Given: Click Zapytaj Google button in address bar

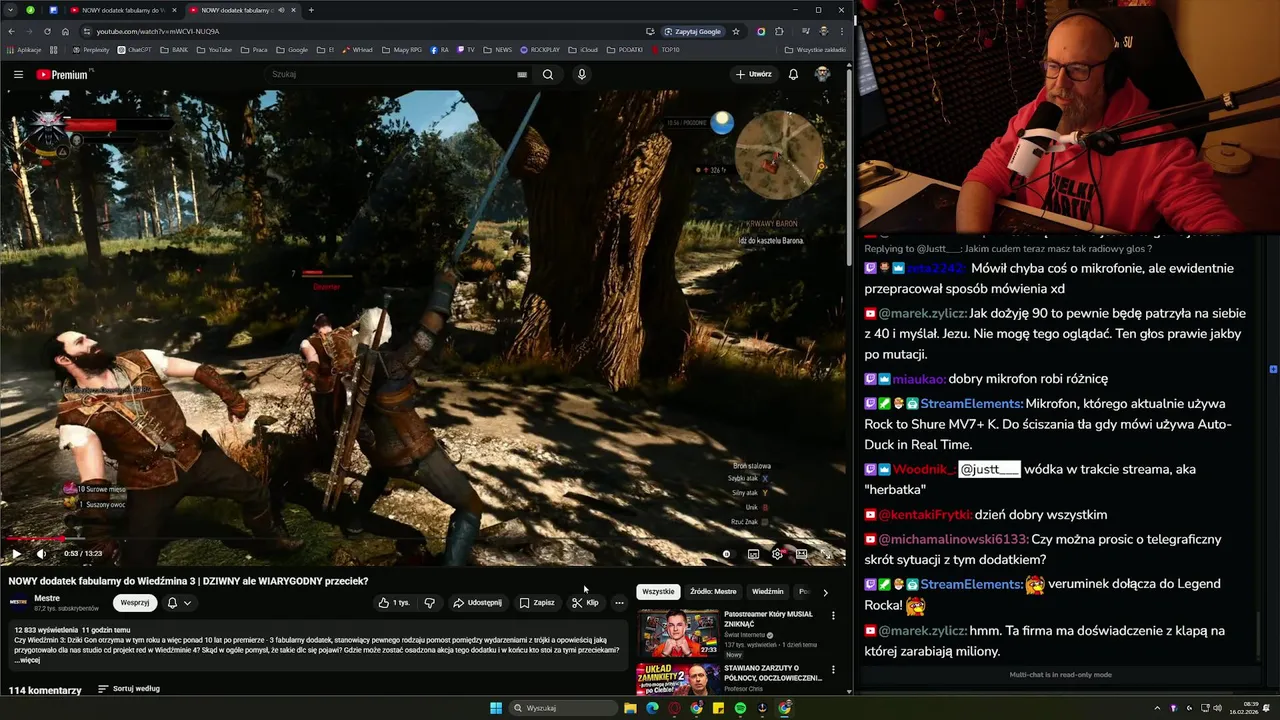Looking at the screenshot, I should 694,31.
